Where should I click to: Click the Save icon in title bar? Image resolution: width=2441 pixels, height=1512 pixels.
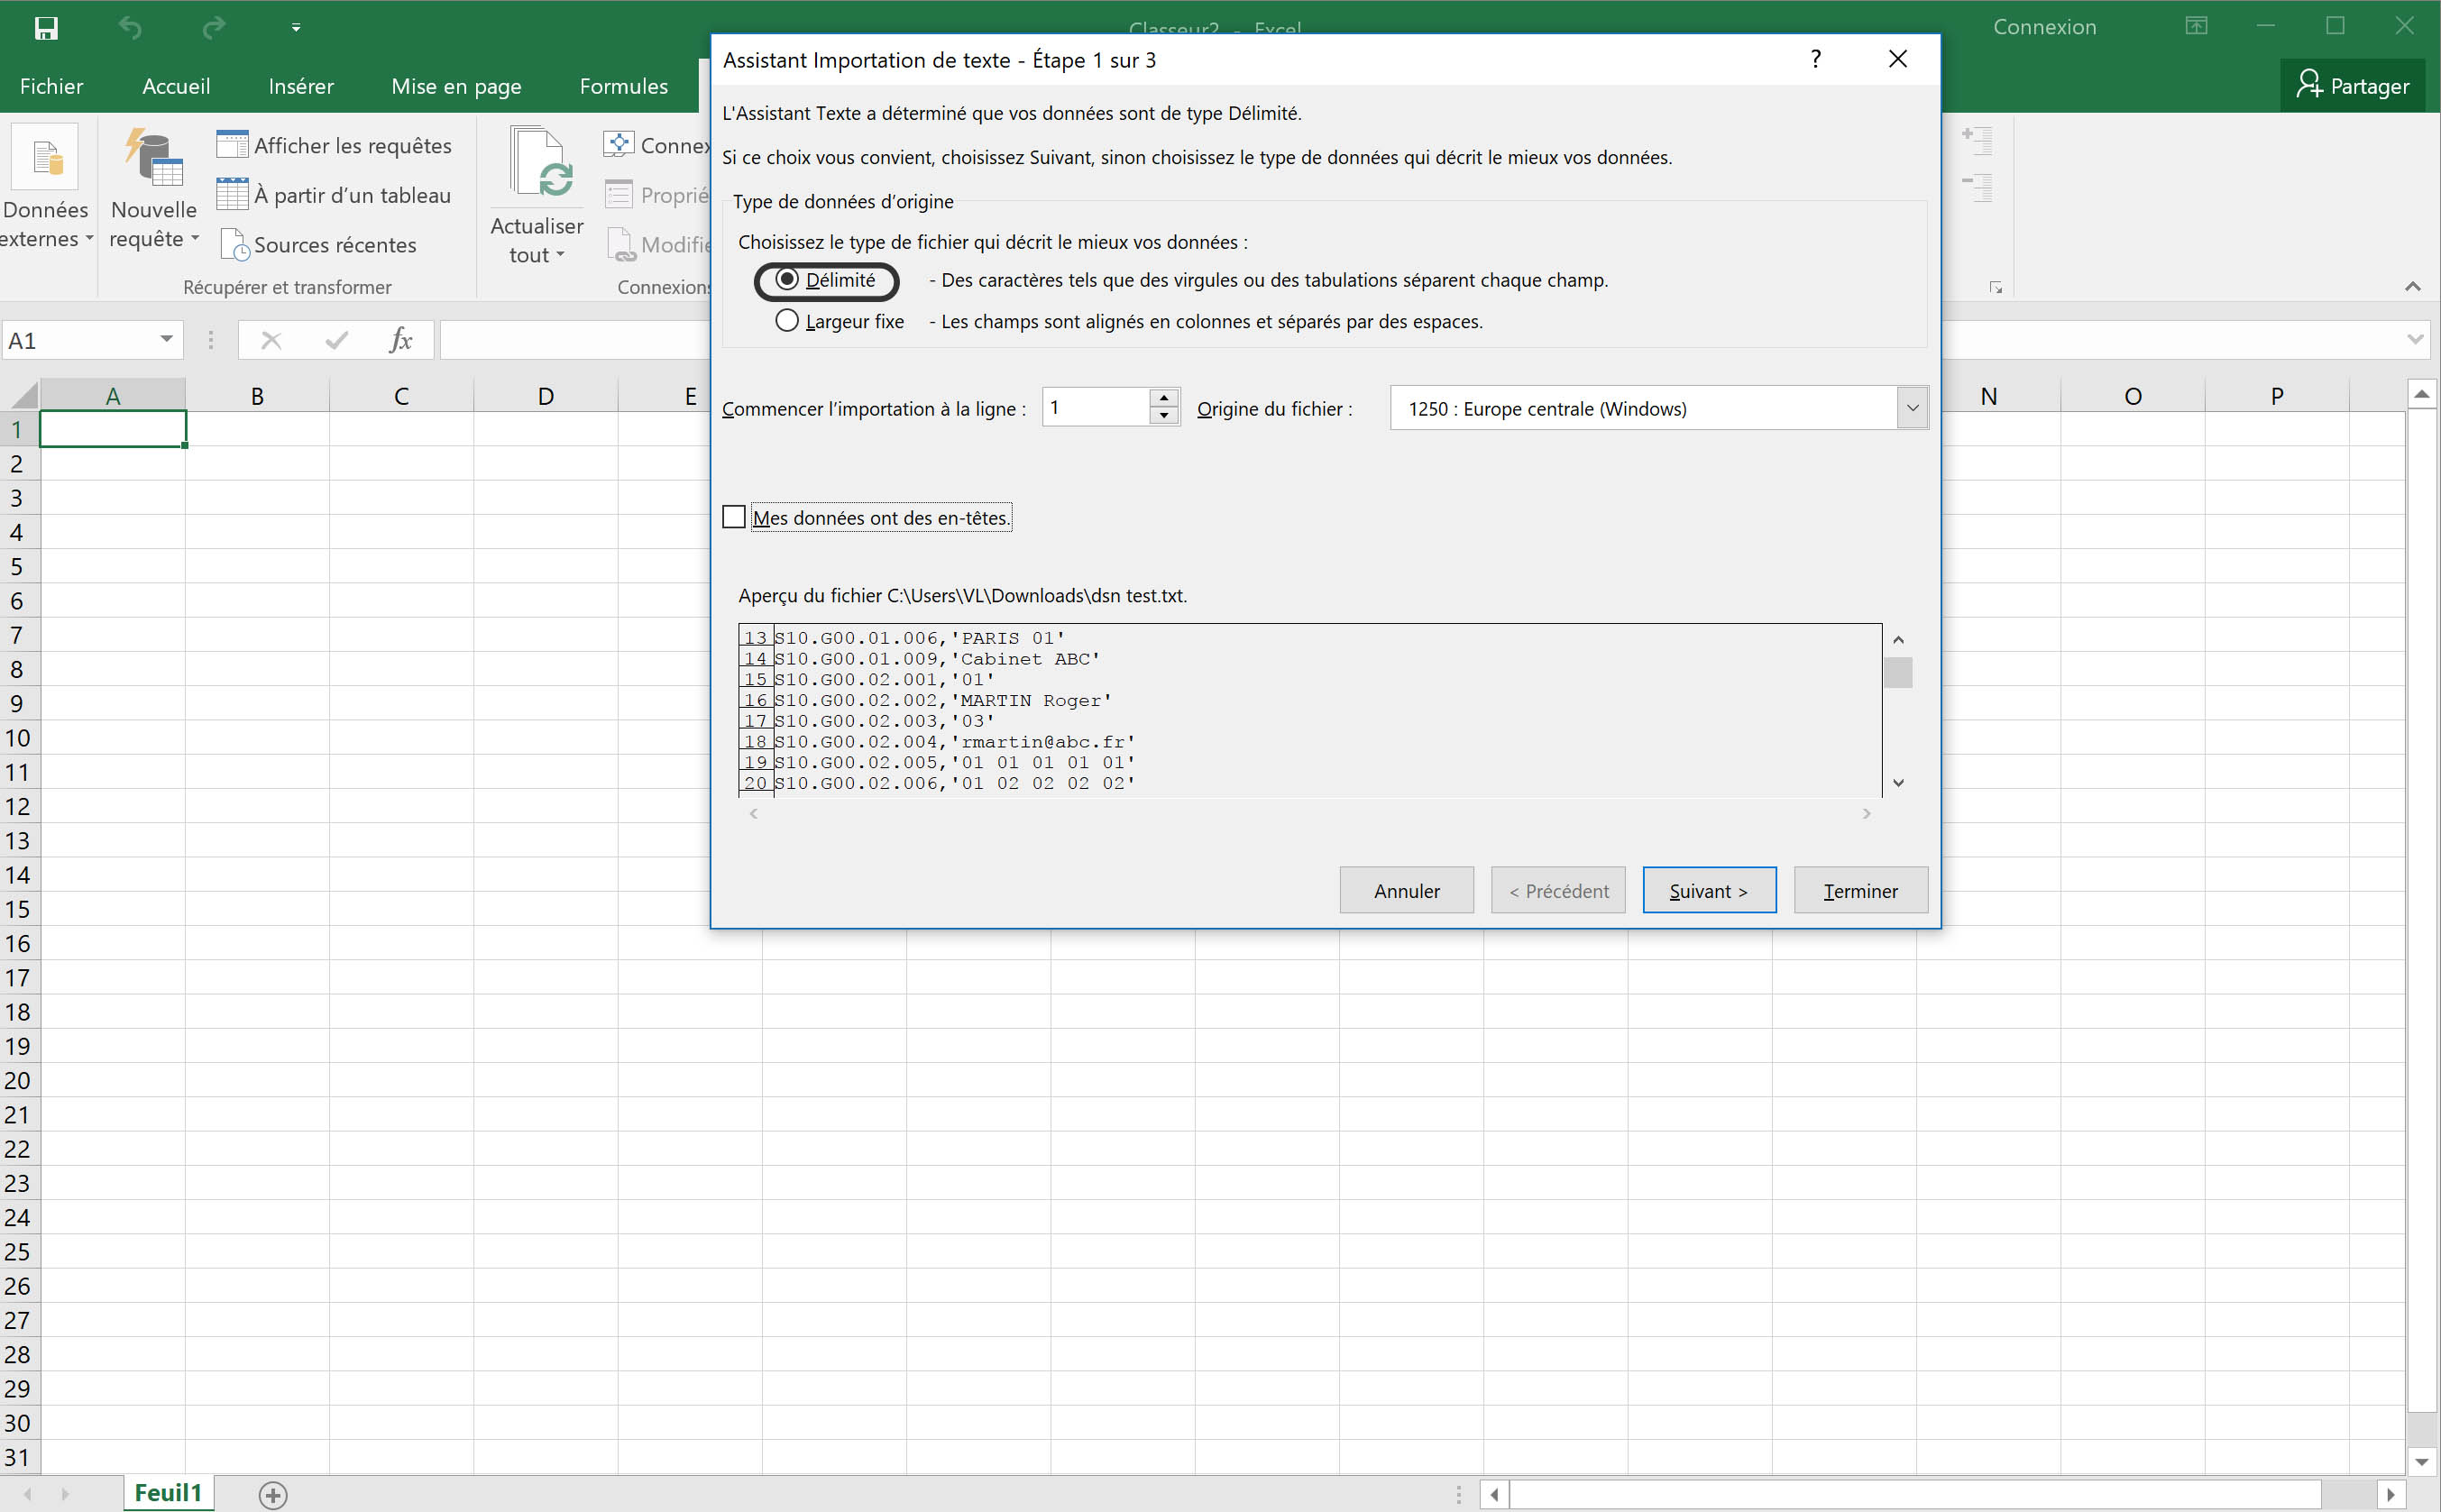pyautogui.click(x=46, y=28)
